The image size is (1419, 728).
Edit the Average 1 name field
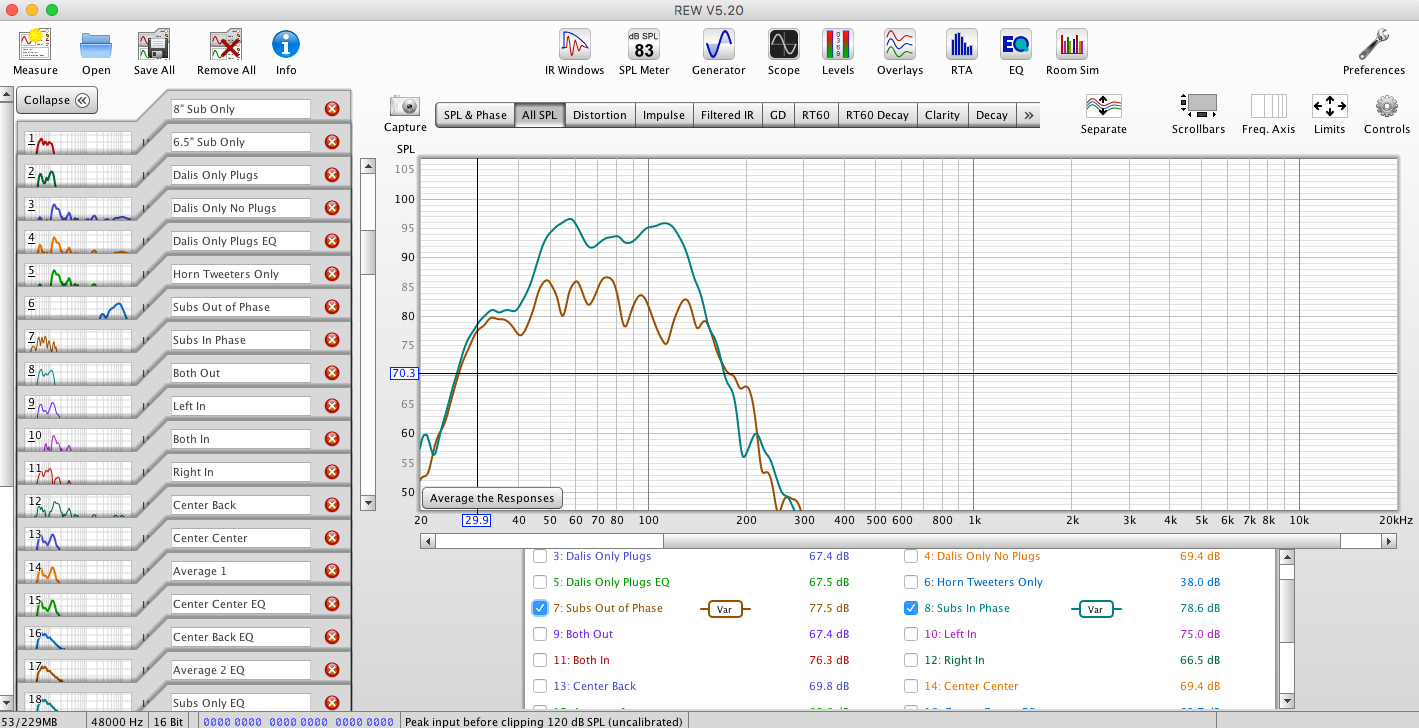coord(241,571)
